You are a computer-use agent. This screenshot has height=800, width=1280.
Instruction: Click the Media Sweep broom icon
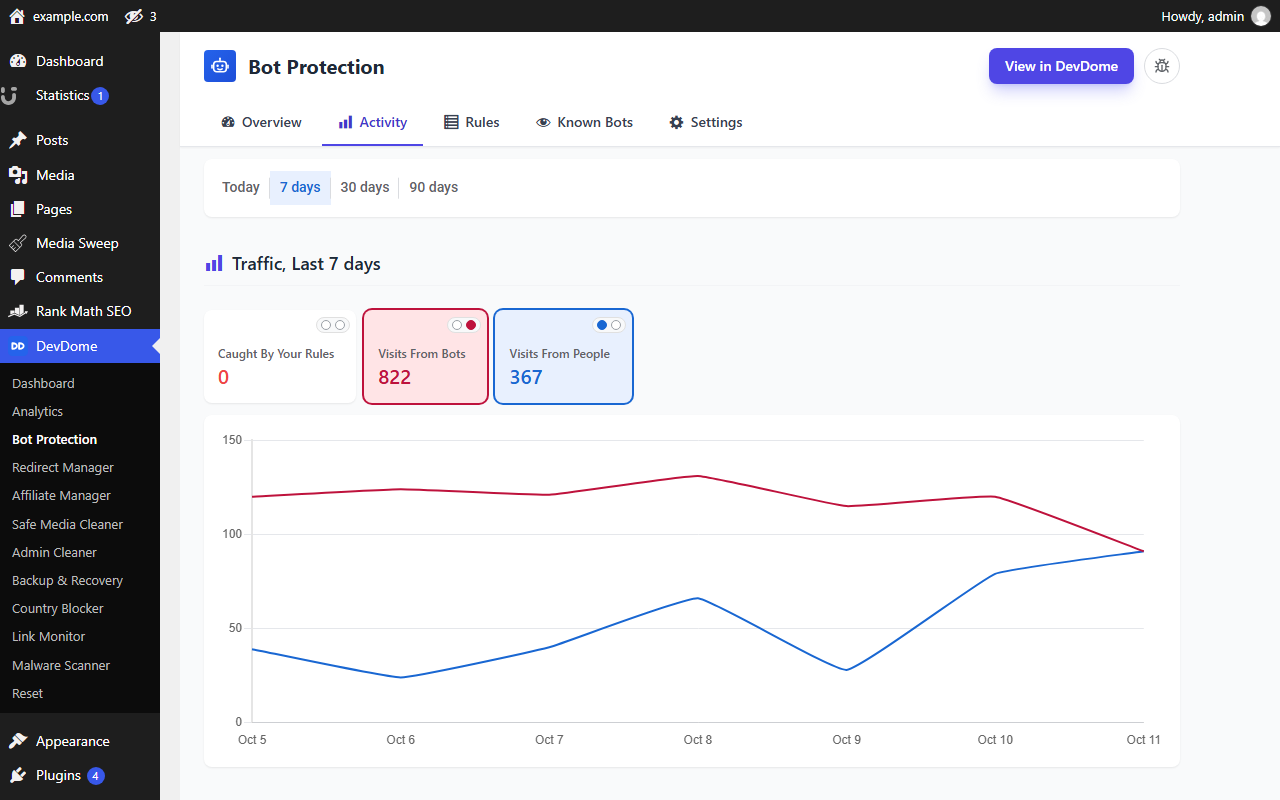(18, 243)
